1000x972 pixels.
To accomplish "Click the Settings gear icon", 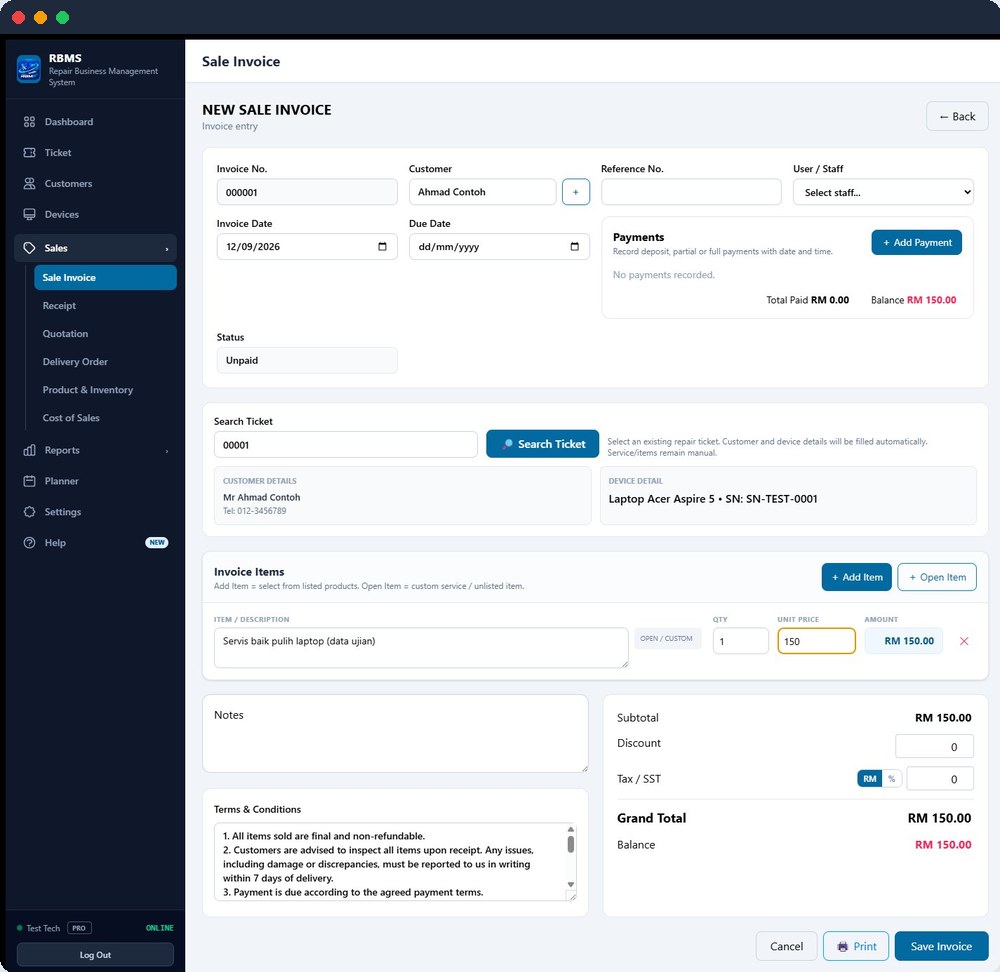I will click(x=29, y=512).
